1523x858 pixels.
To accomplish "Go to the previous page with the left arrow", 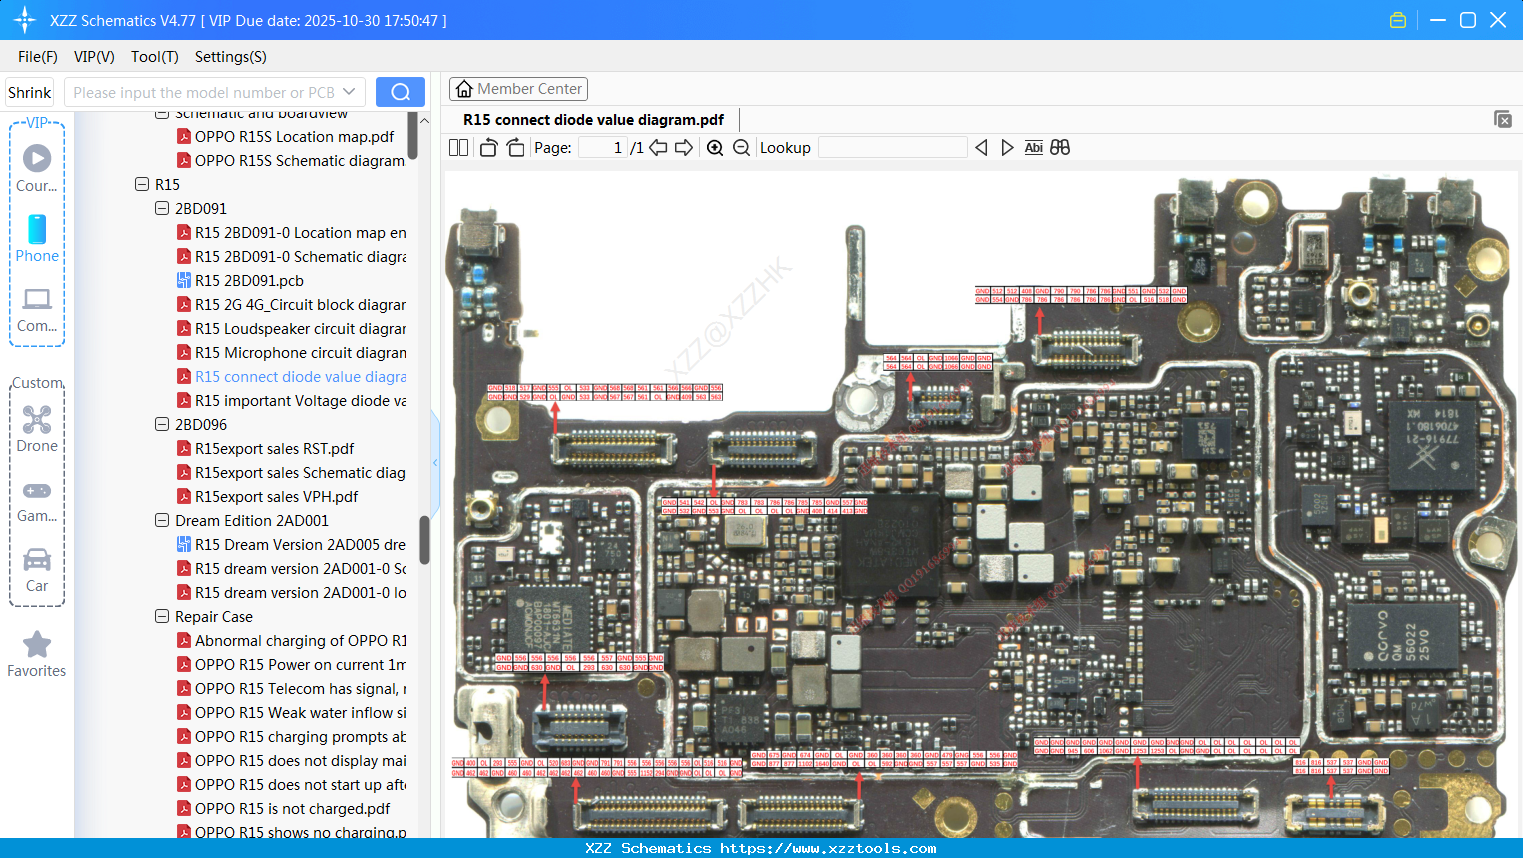I will click(x=658, y=148).
